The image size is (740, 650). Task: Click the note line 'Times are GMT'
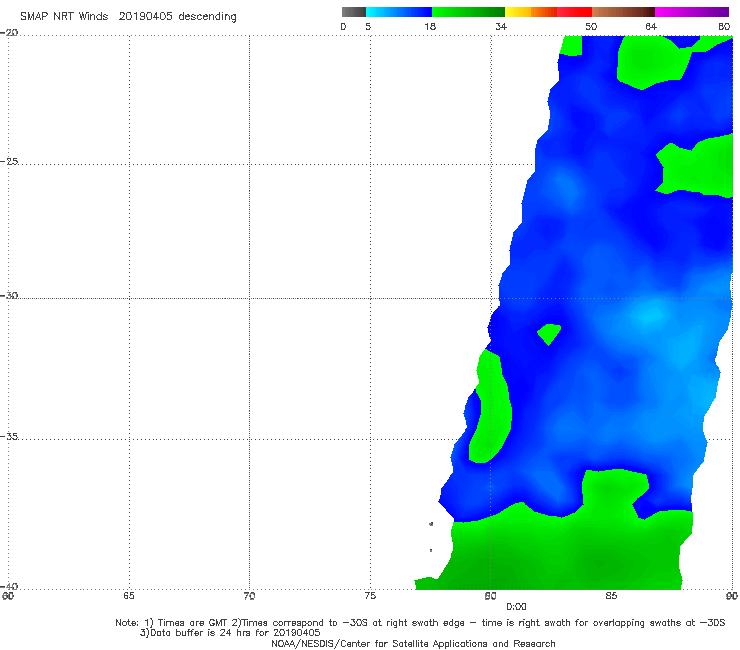pyautogui.click(x=193, y=623)
